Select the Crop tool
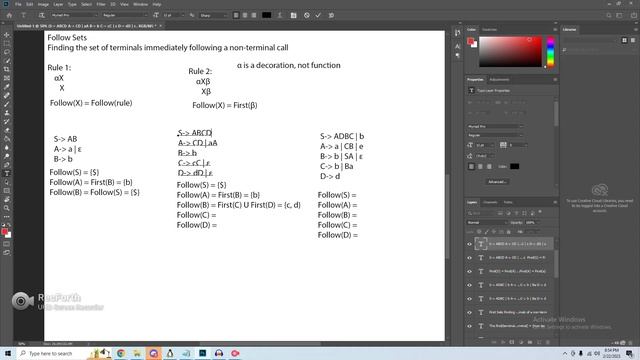640x360 pixels. pos(7,69)
